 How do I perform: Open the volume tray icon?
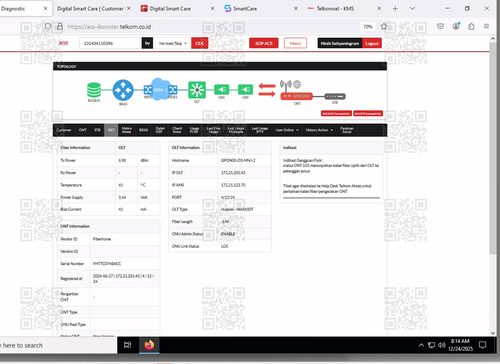[x=442, y=345]
